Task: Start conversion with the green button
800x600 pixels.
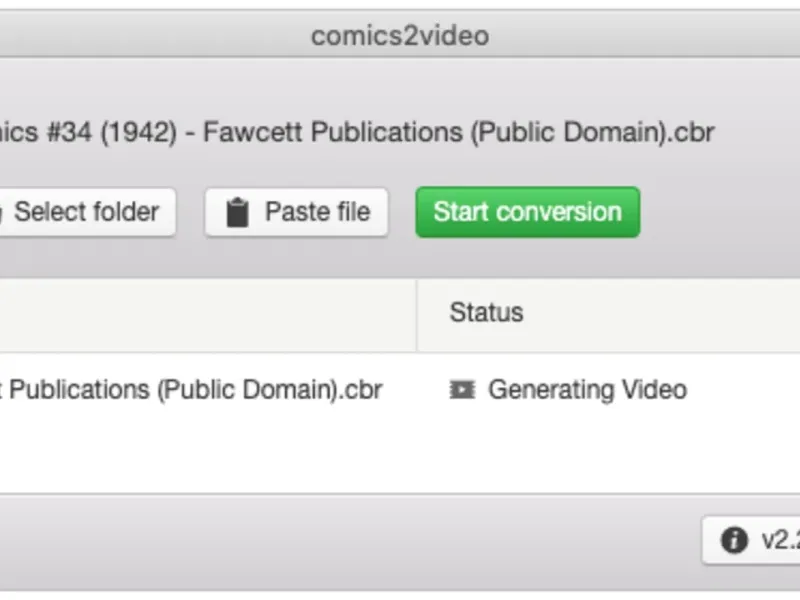Action: point(527,212)
